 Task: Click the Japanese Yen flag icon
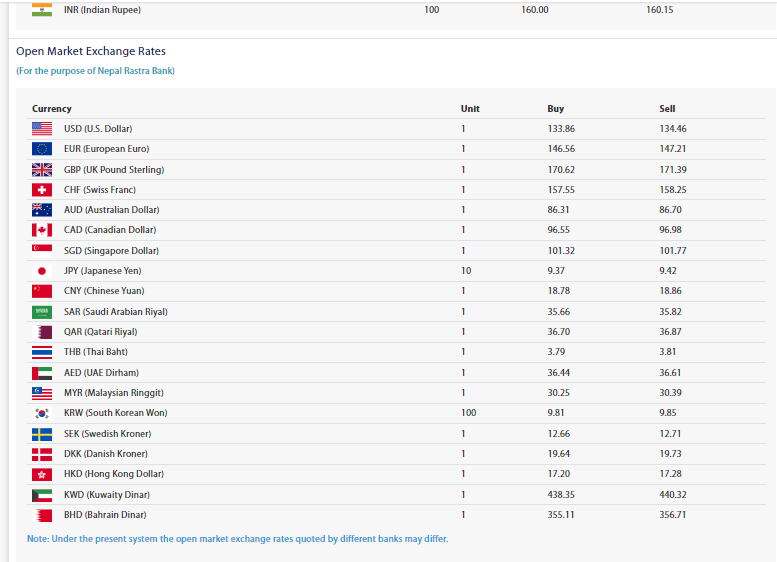(42, 271)
